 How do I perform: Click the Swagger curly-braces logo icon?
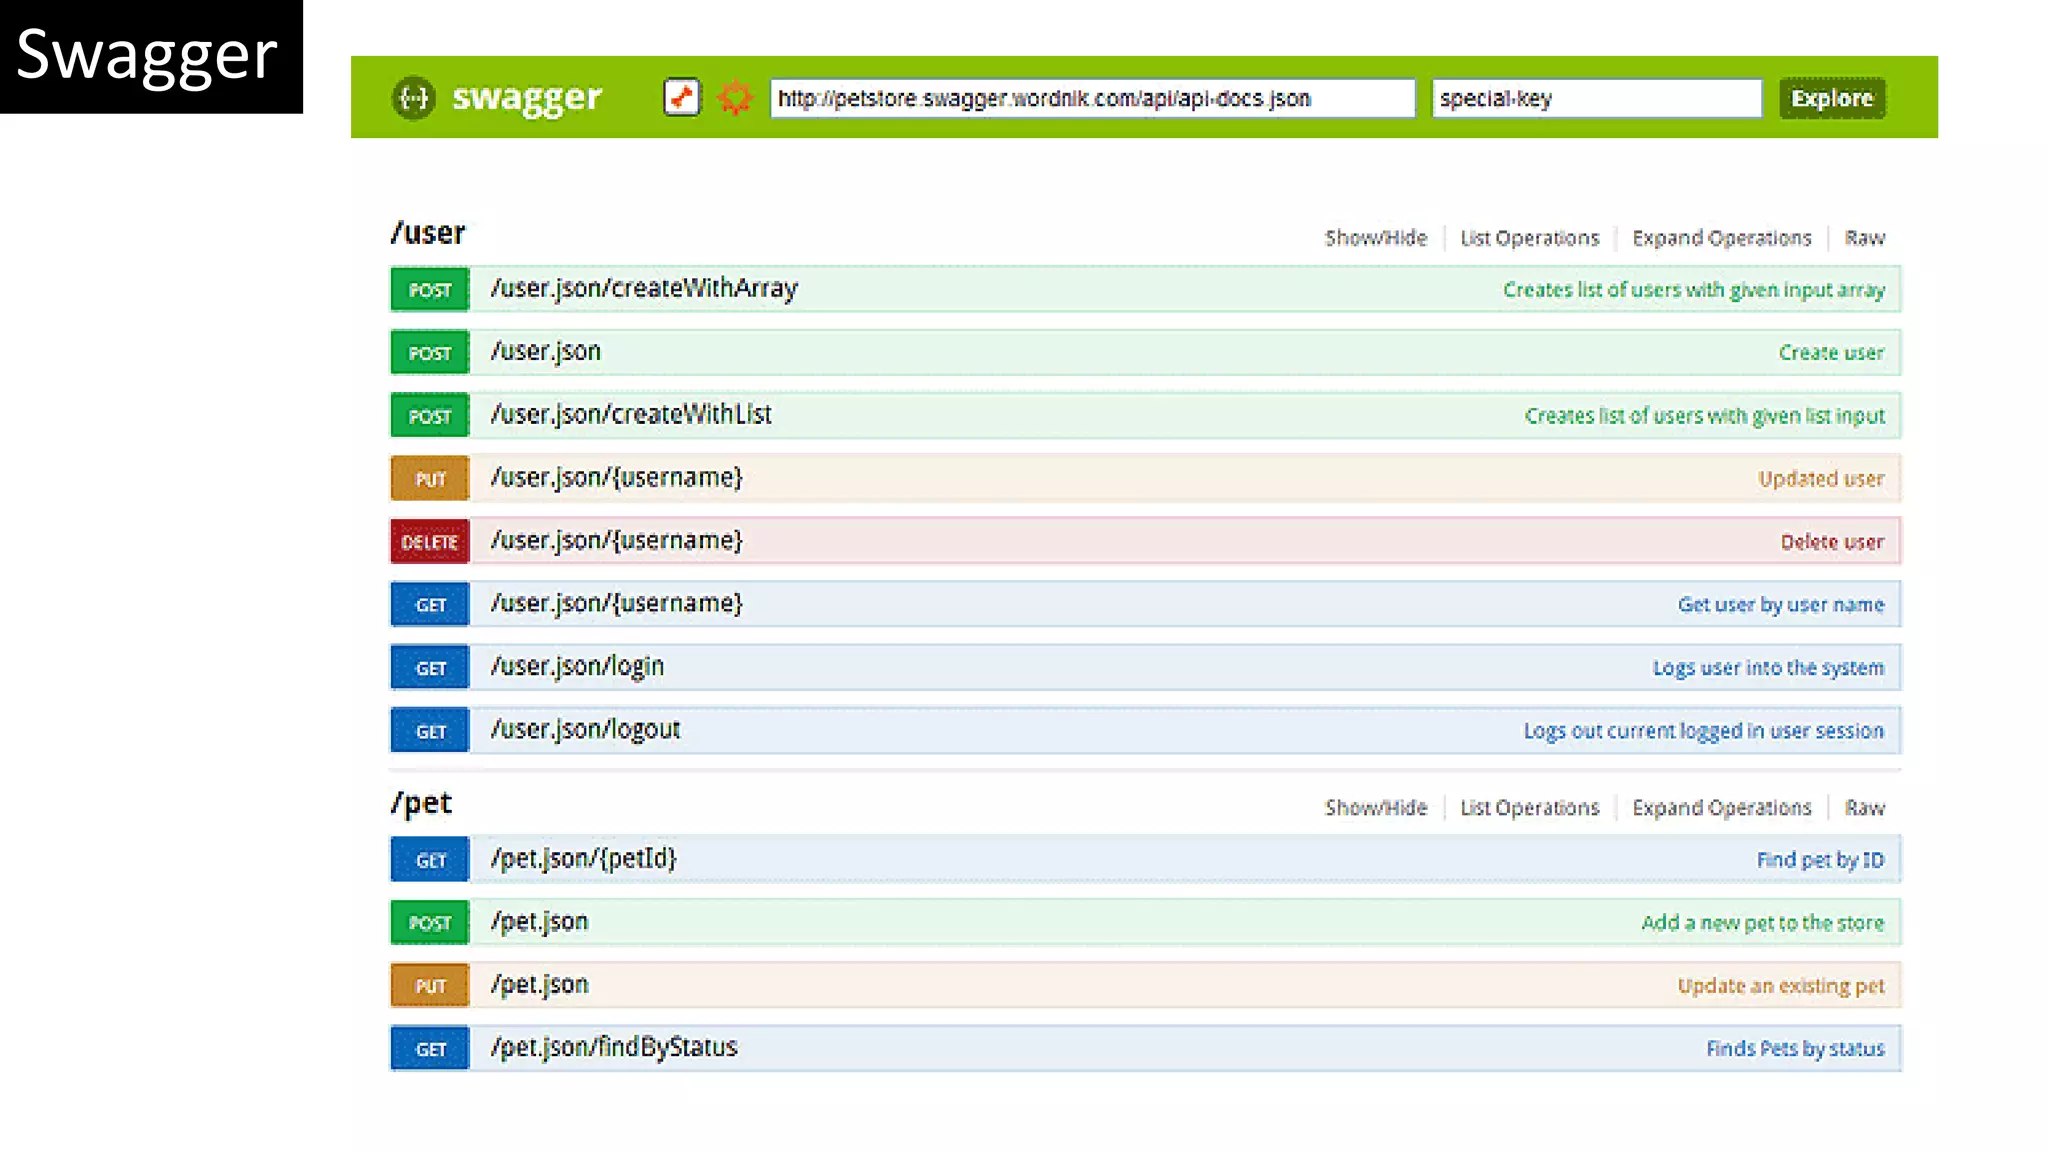point(413,98)
